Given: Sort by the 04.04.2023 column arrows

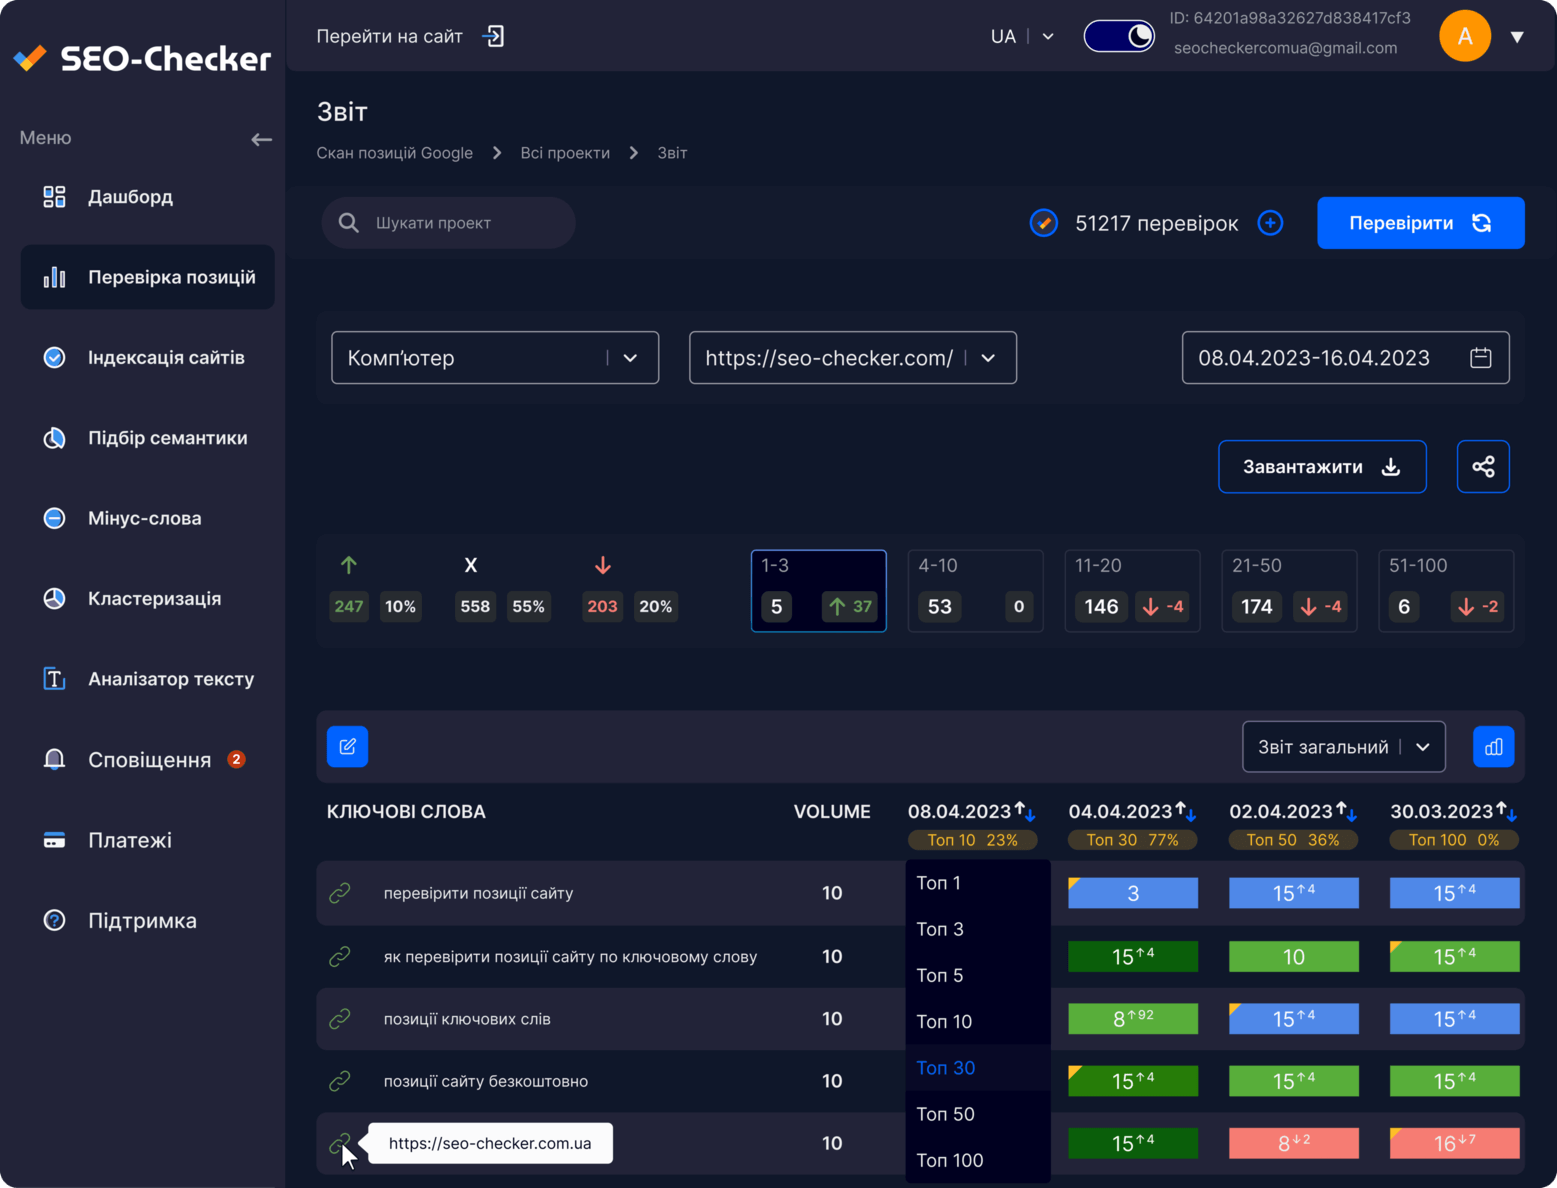Looking at the screenshot, I should click(1186, 811).
